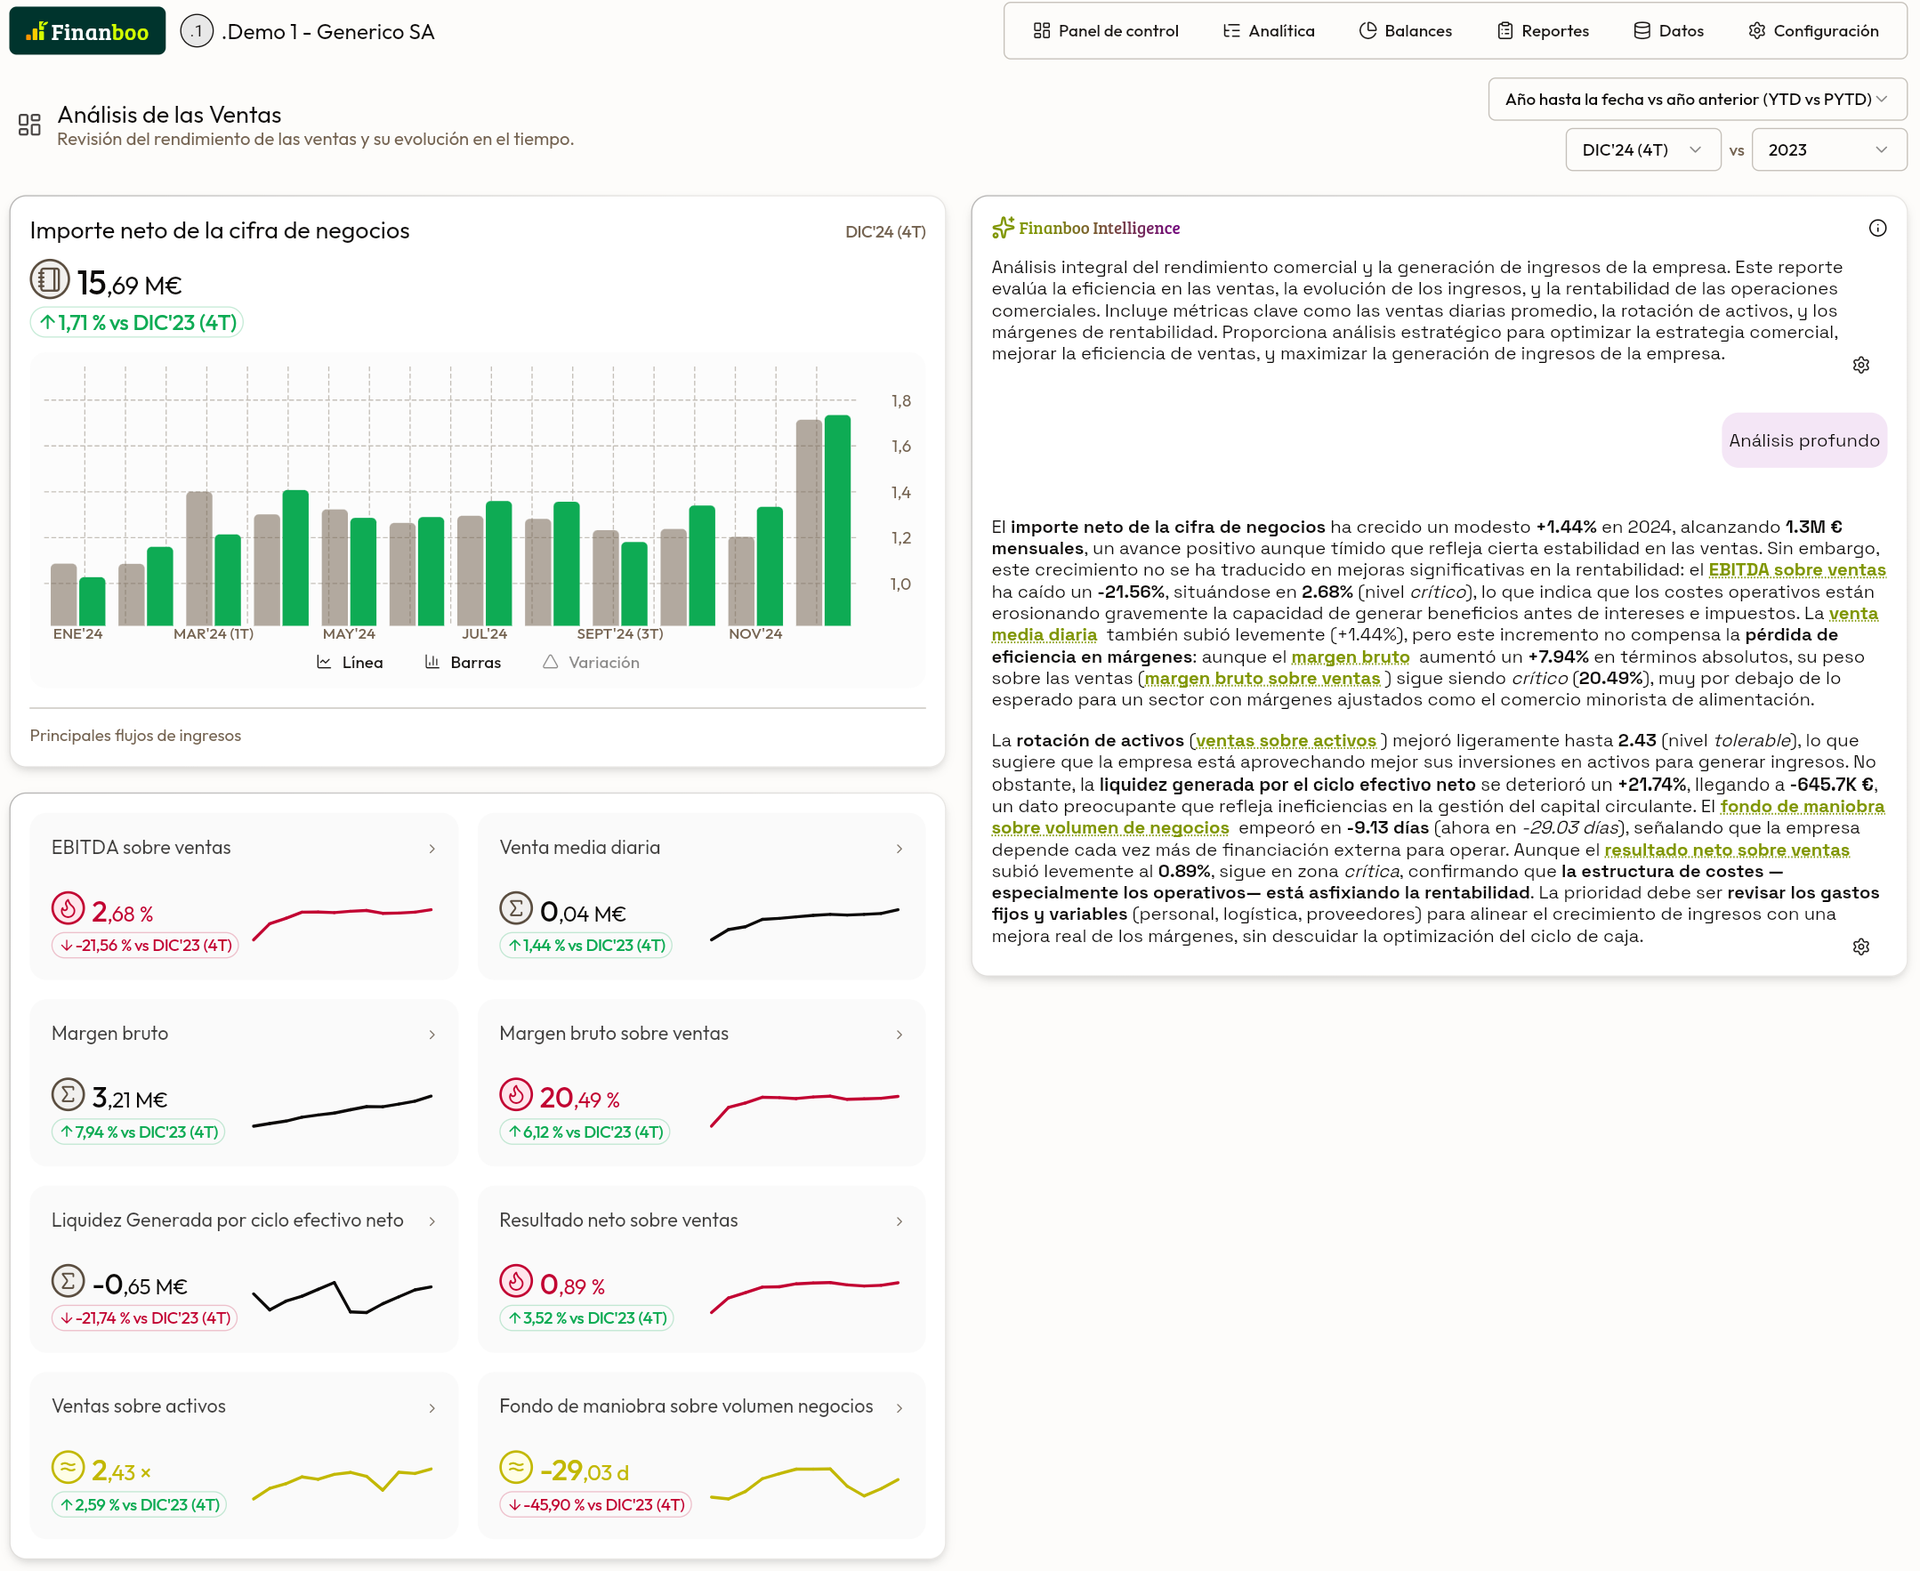
Task: Click the info icon in Finanboo Intelligence
Action: click(x=1877, y=228)
